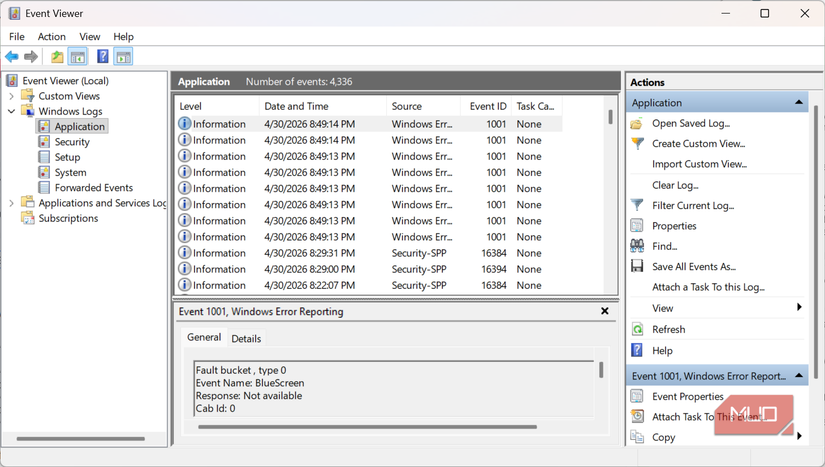Click Clear Log... action

(x=675, y=185)
